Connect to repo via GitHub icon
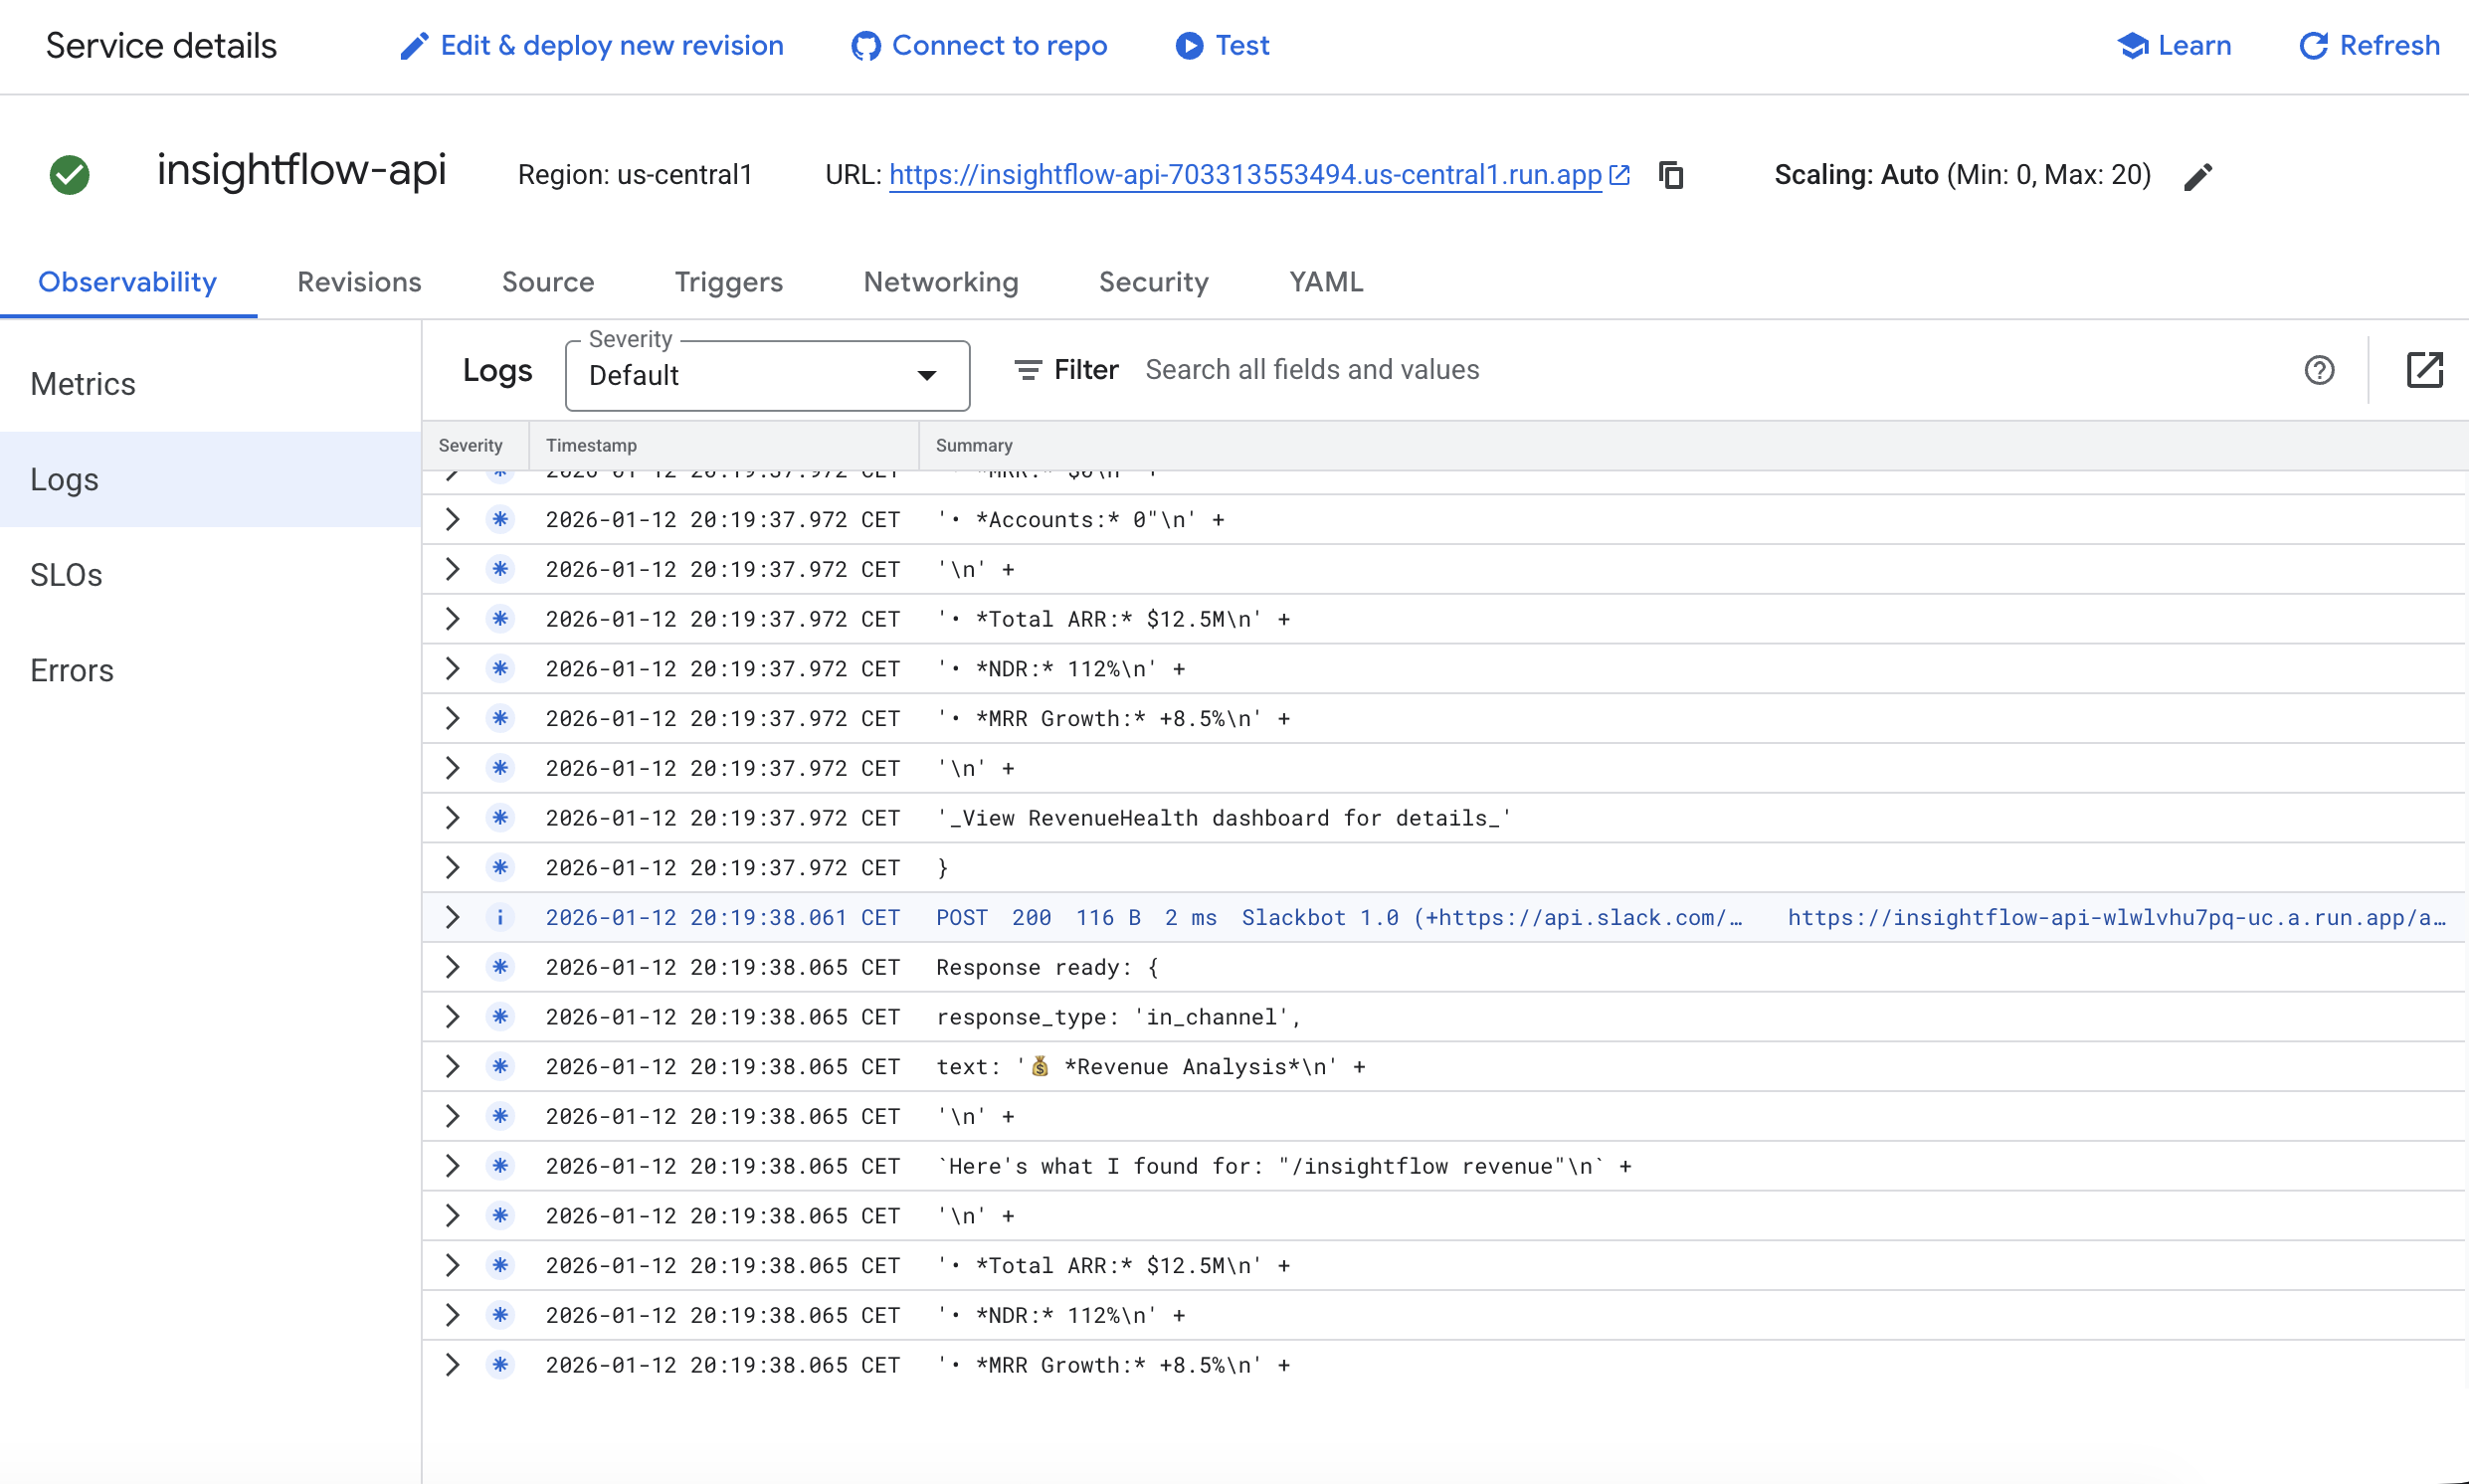The width and height of the screenshot is (2469, 1484). [x=866, y=46]
